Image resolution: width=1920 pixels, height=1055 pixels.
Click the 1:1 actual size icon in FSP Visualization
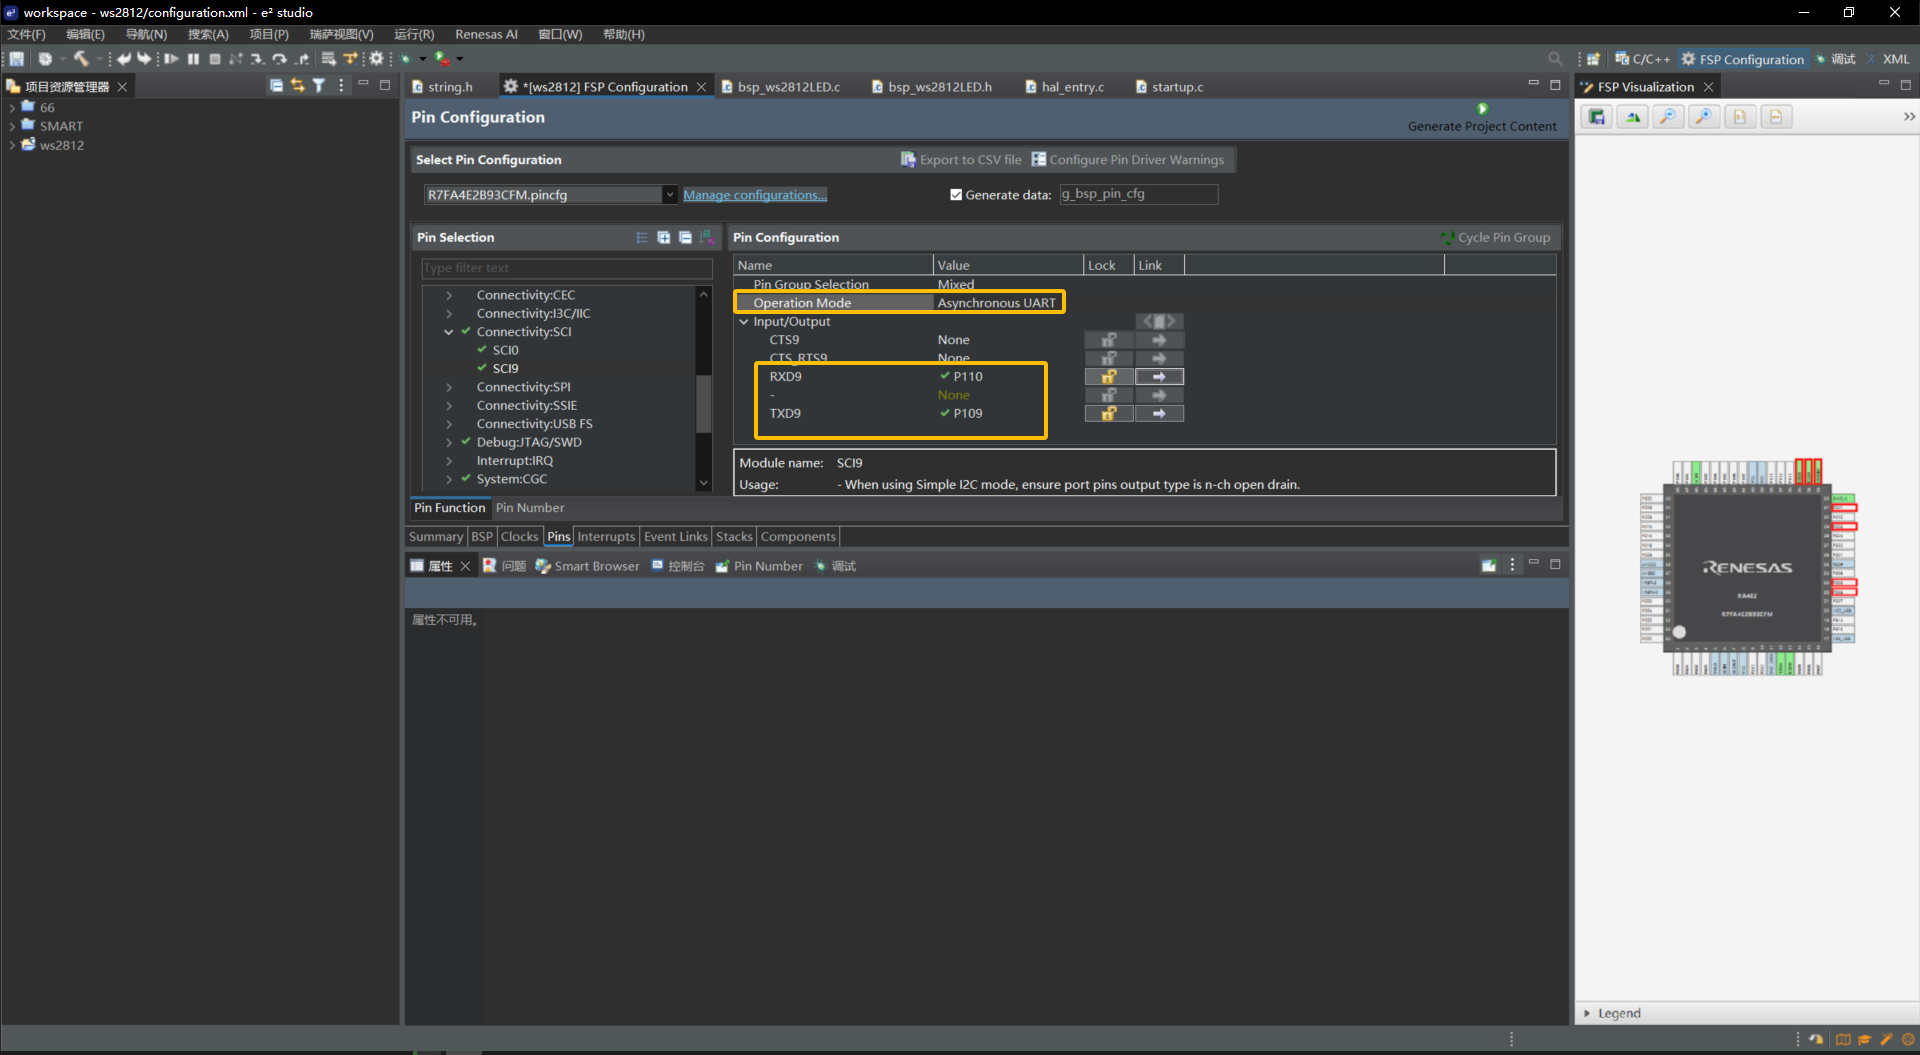(1740, 117)
